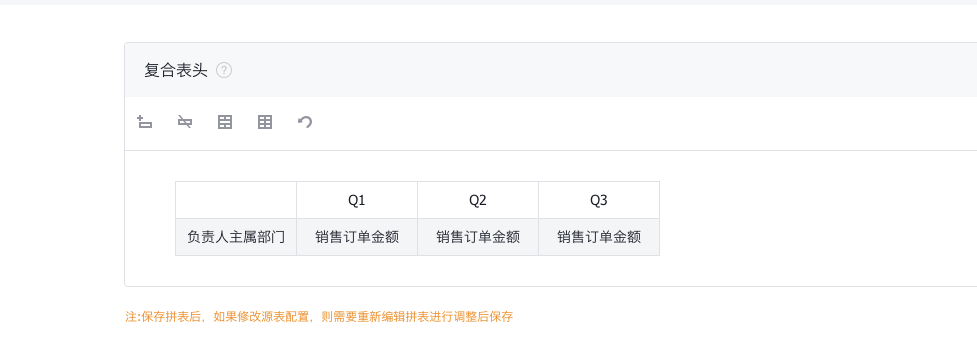Click the merge cells icon
This screenshot has width=977, height=363.
pos(225,122)
